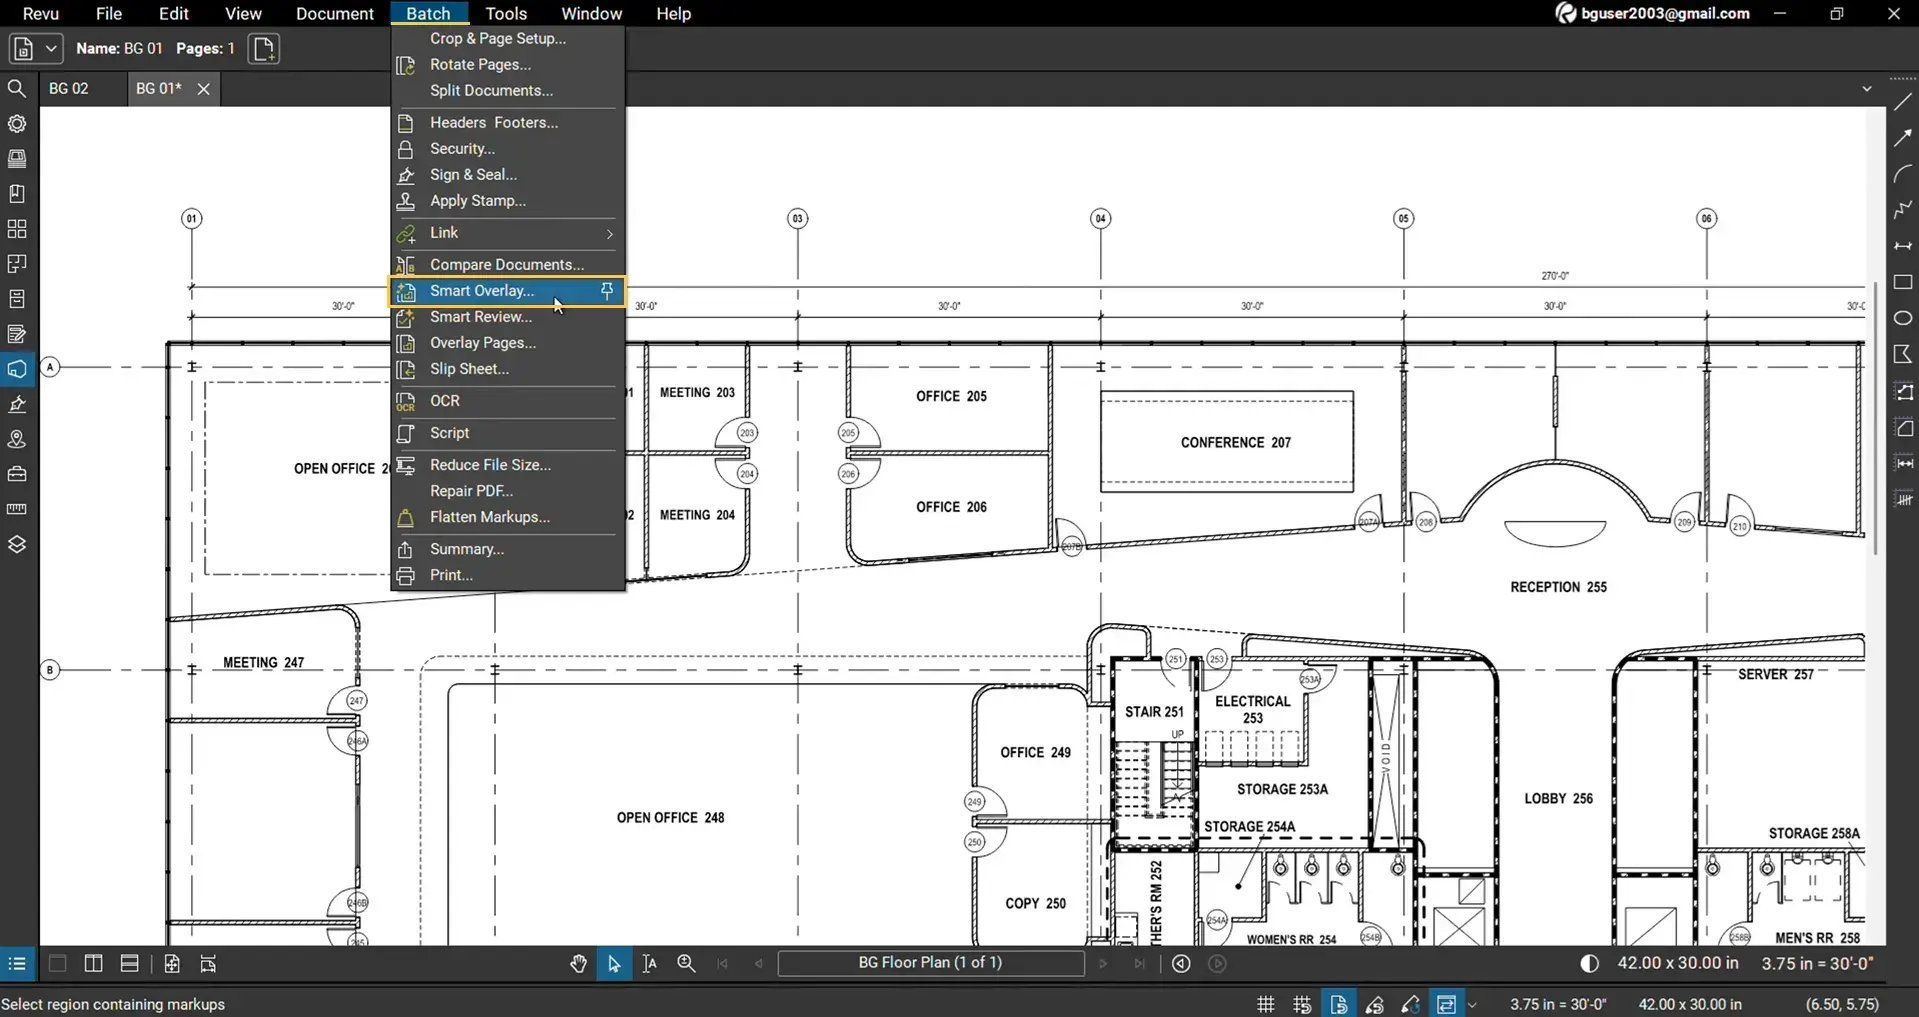
Task: Expand the document profile dropdown arrow
Action: pyautogui.click(x=51, y=49)
